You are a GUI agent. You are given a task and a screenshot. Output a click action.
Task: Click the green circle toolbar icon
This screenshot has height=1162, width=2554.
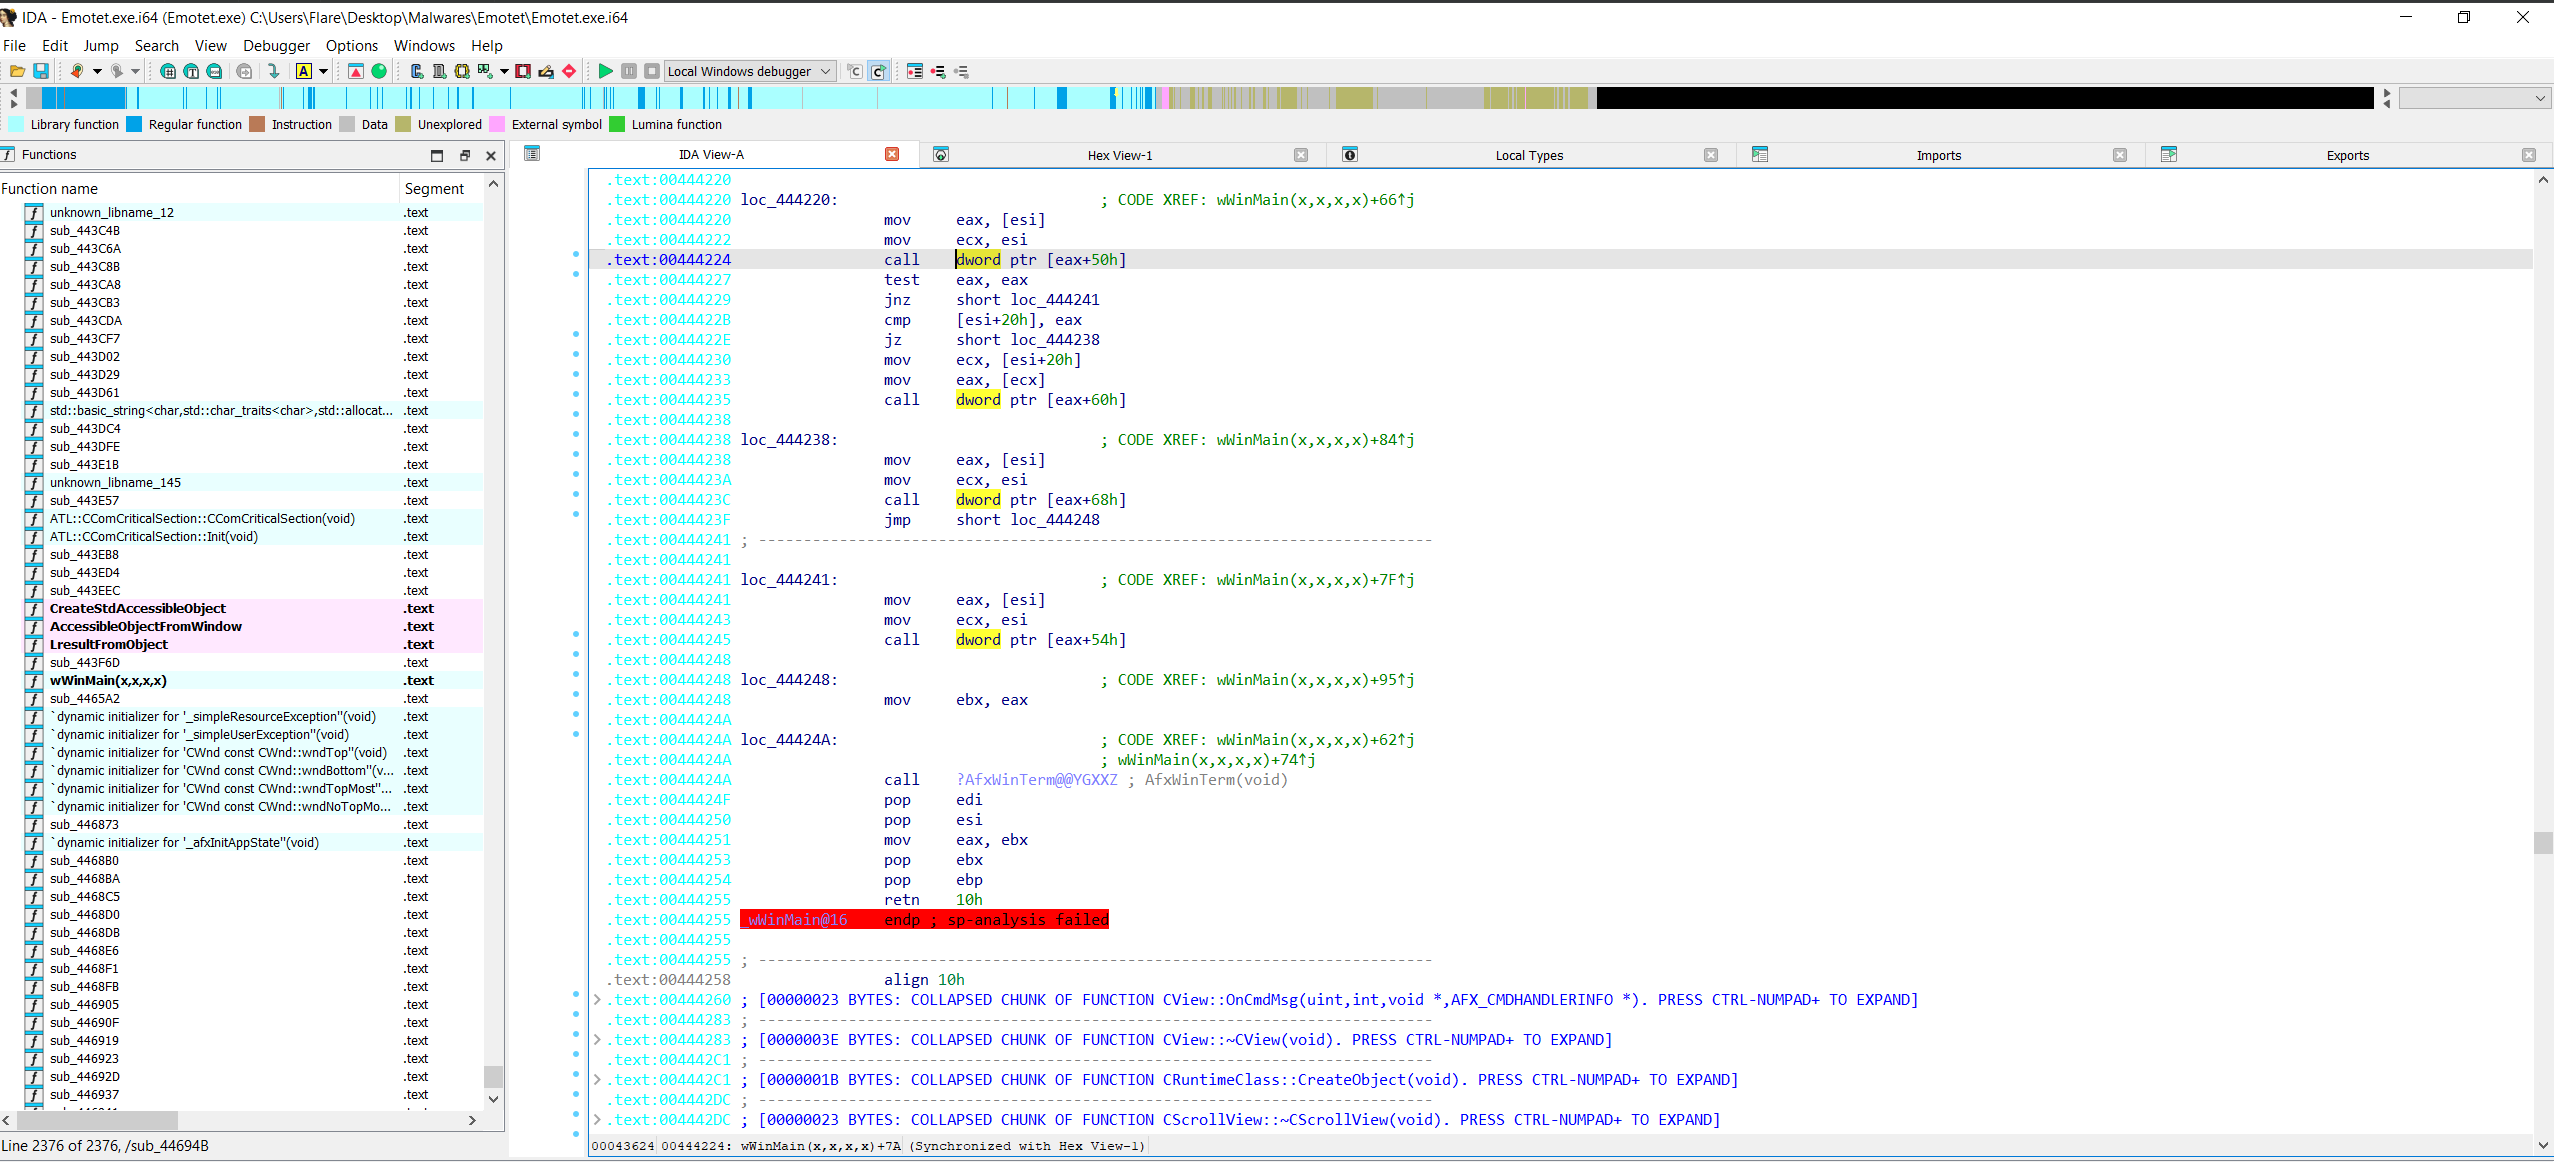(379, 71)
